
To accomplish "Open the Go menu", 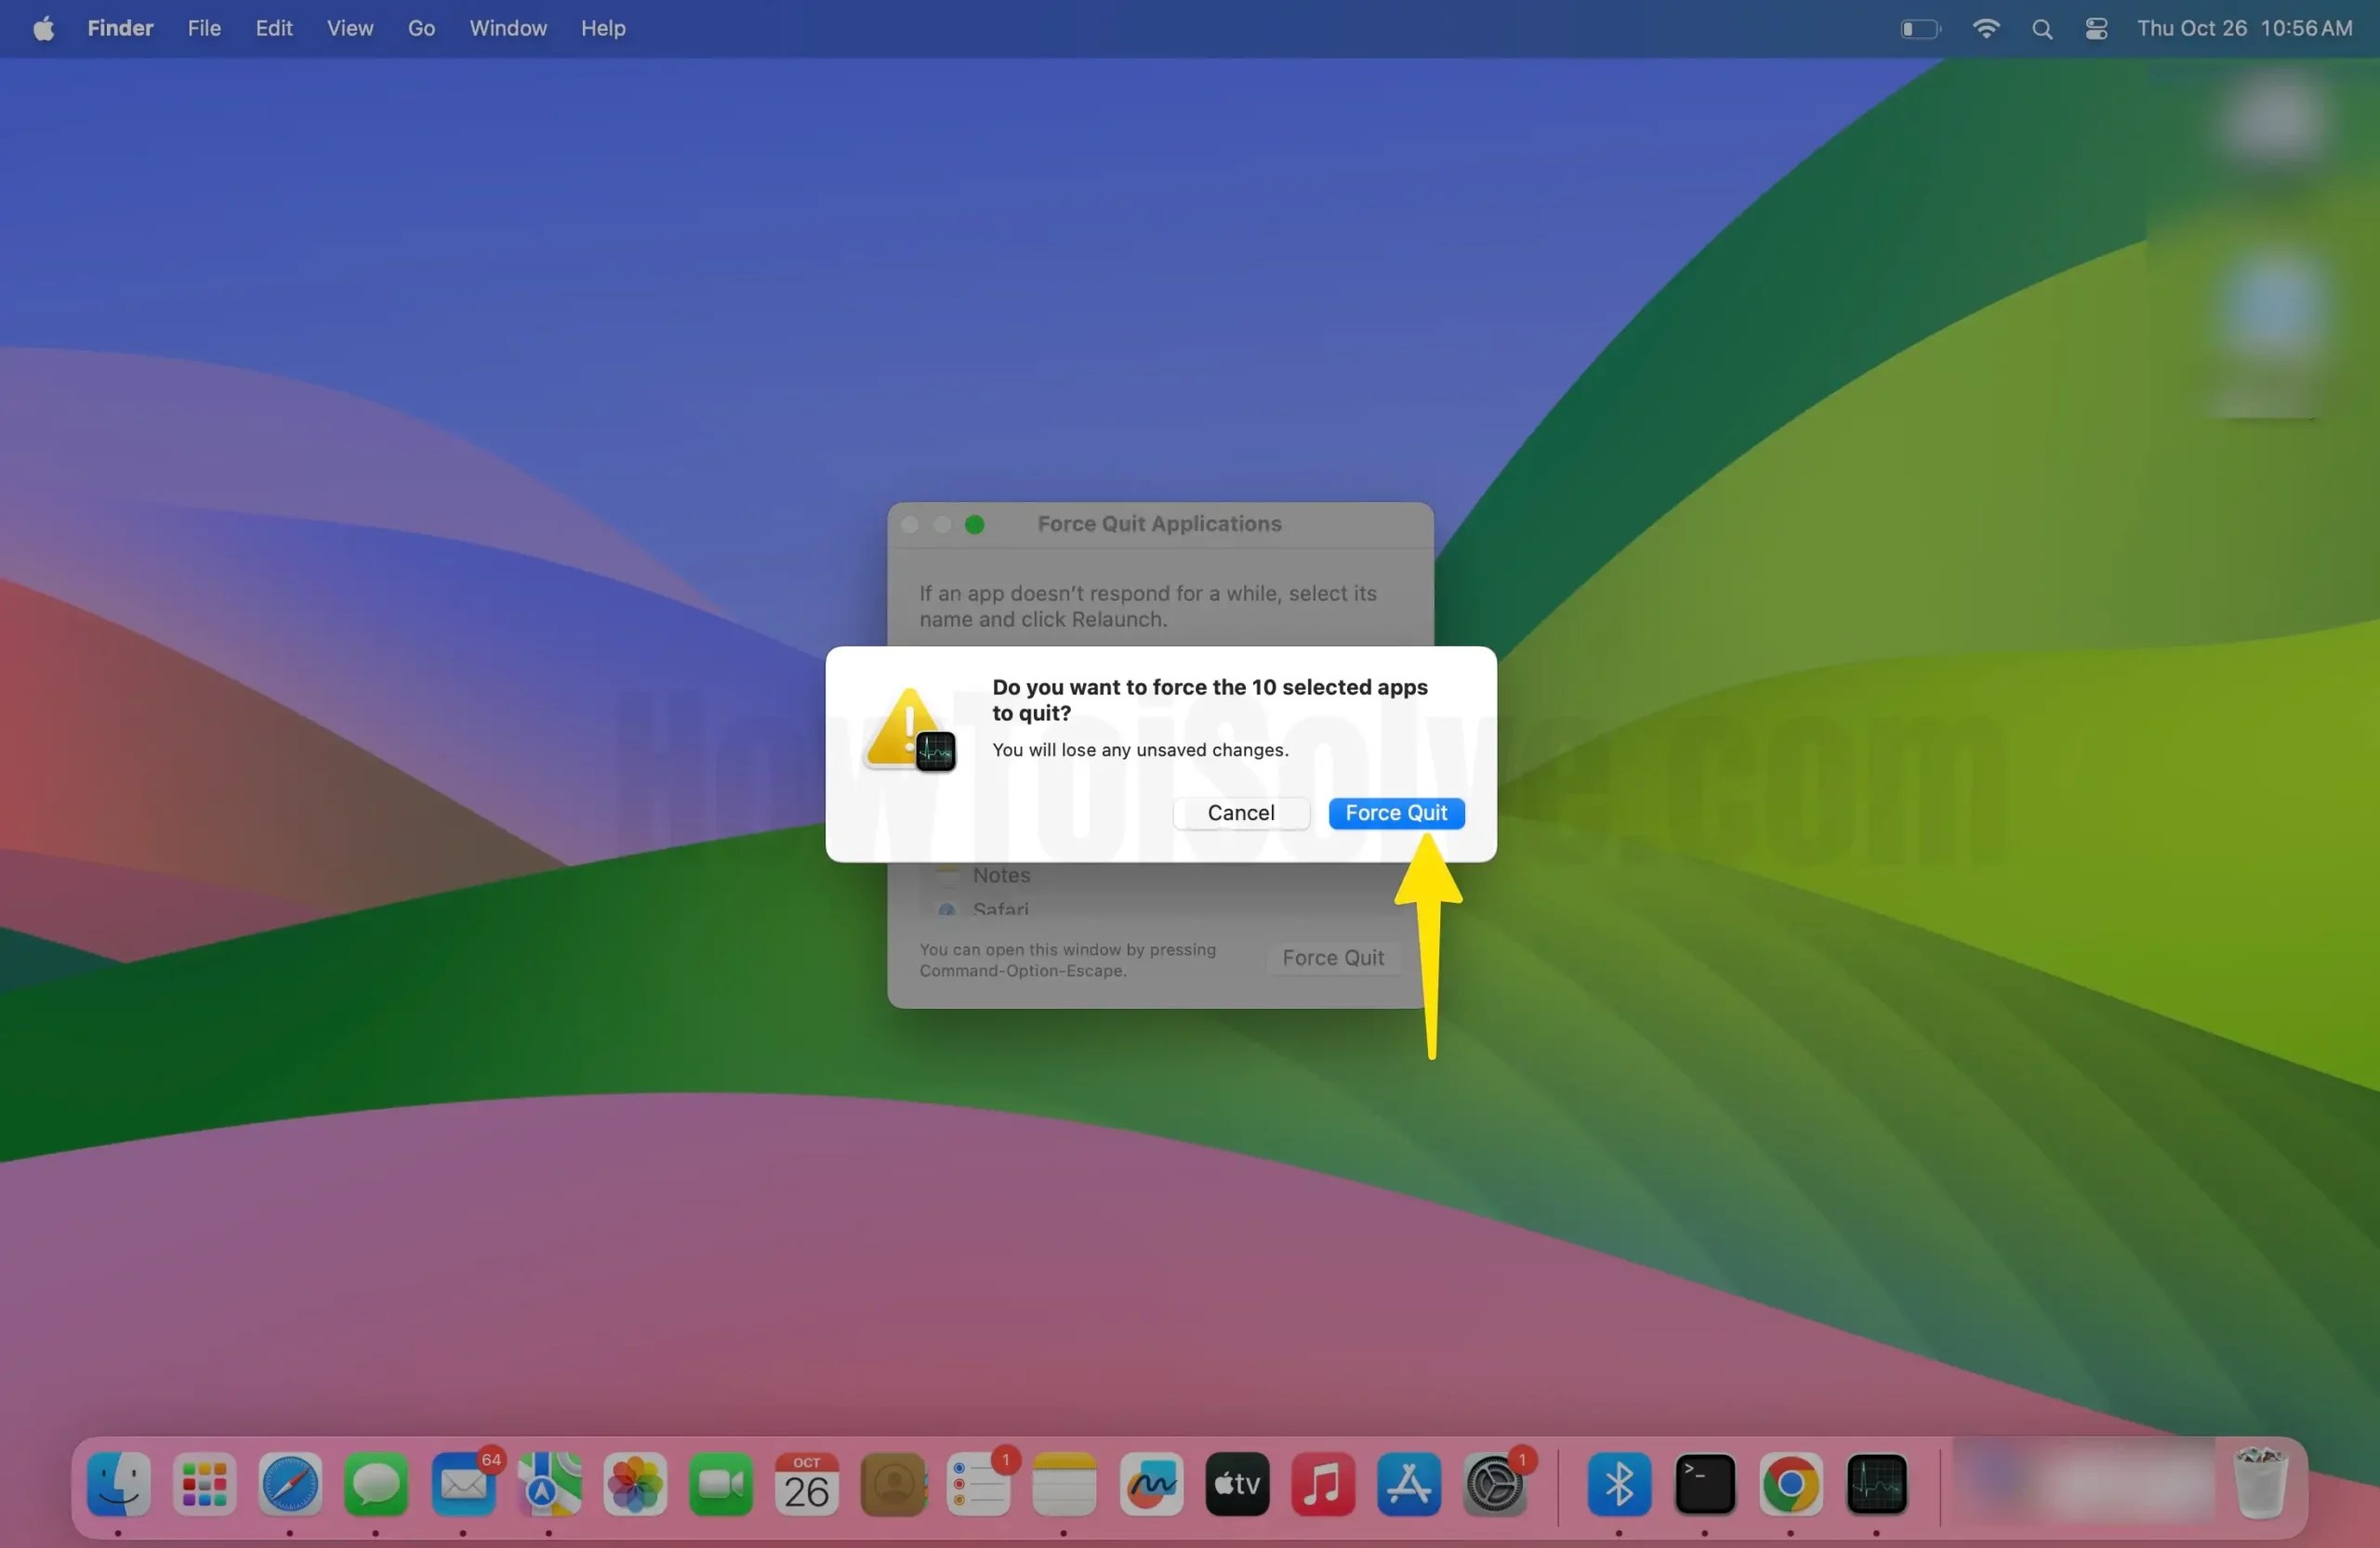I will 421,28.
